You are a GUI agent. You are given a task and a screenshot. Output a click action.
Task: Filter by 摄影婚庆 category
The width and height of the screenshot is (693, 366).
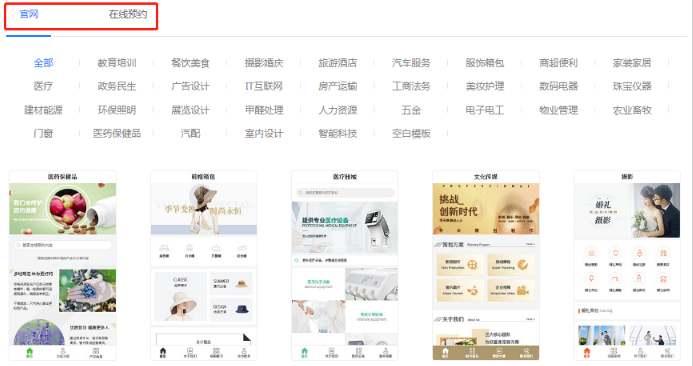click(264, 63)
